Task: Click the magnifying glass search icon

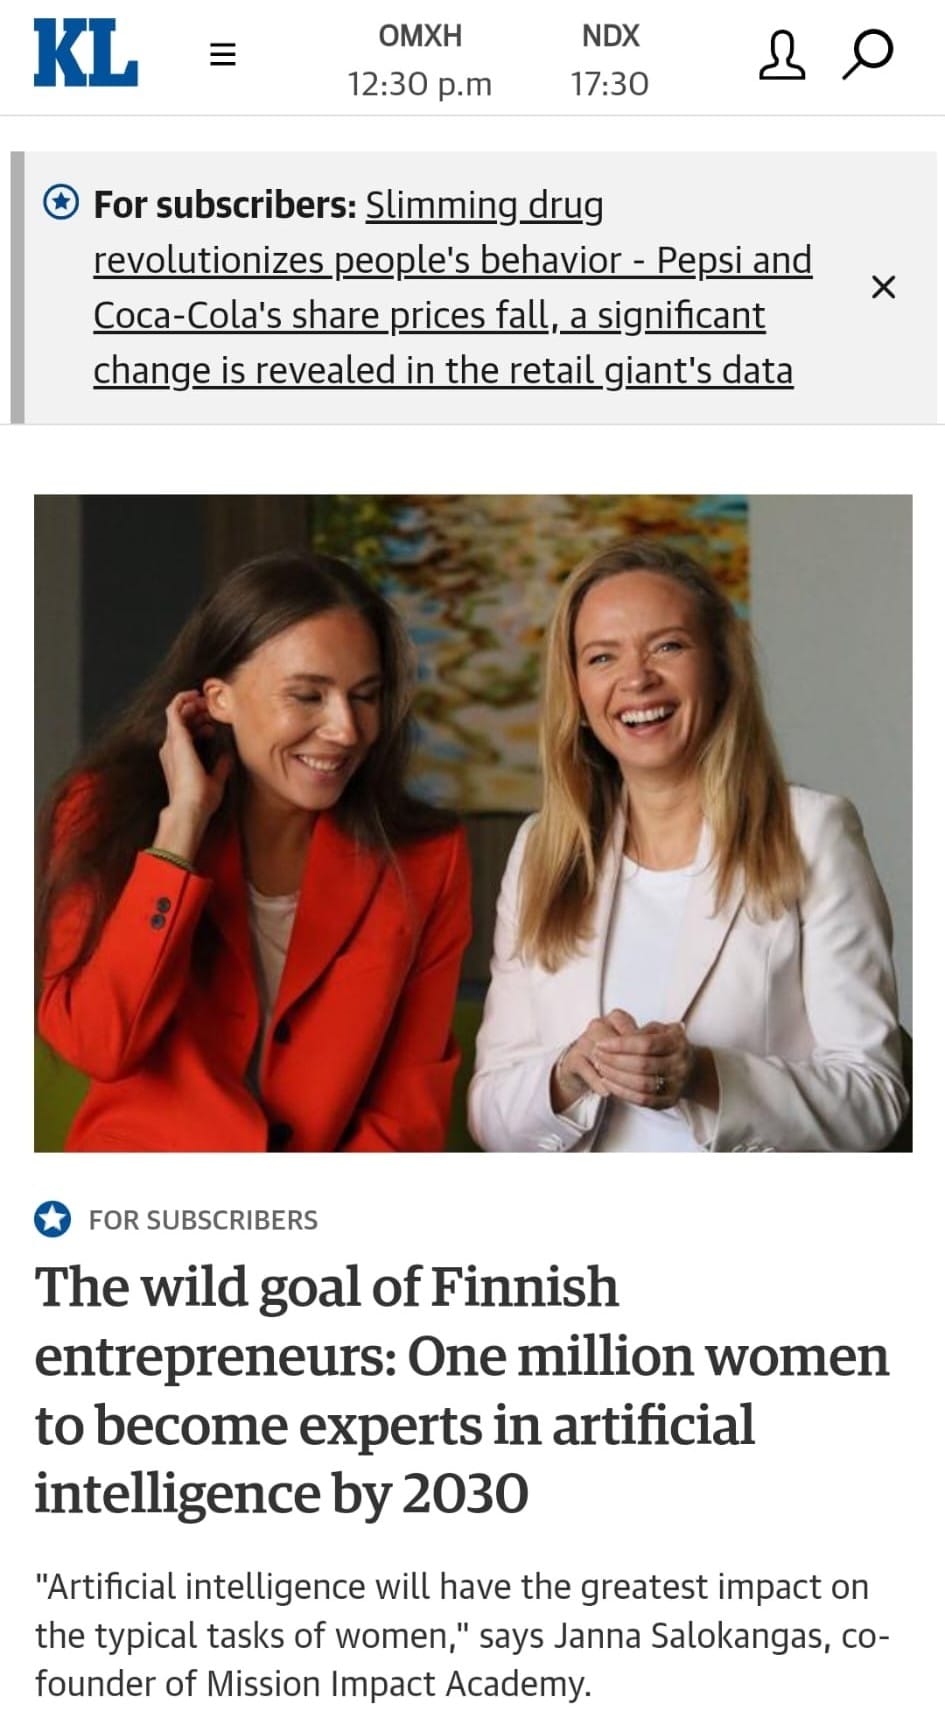Action: tap(867, 54)
